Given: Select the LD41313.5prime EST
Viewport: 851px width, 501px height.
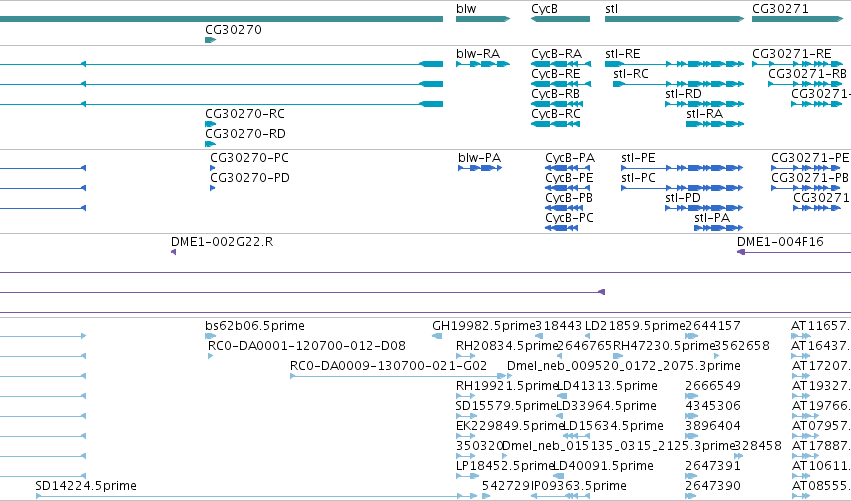Looking at the screenshot, I should coord(562,396).
